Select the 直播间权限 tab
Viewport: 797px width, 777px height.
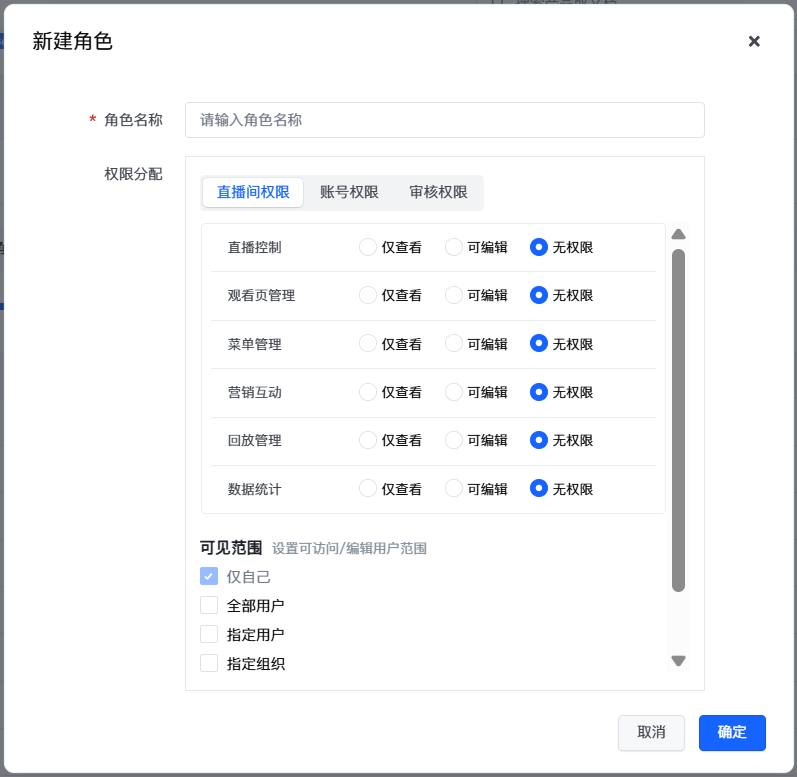[x=253, y=192]
